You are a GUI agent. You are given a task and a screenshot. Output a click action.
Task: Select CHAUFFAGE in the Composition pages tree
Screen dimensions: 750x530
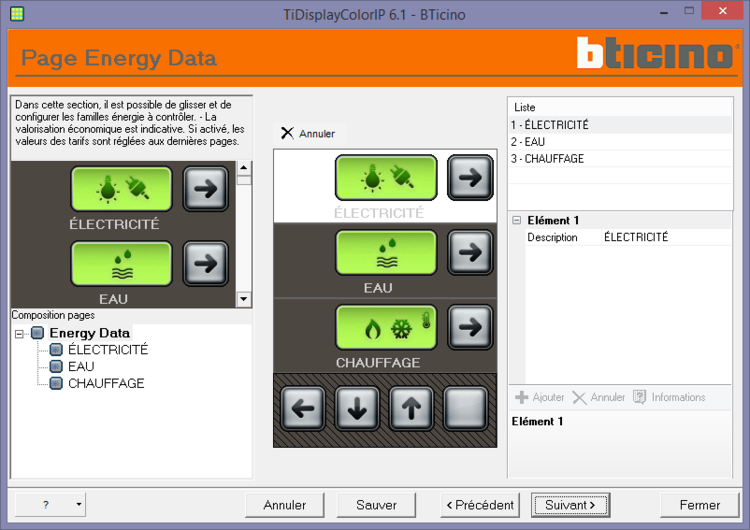[106, 383]
